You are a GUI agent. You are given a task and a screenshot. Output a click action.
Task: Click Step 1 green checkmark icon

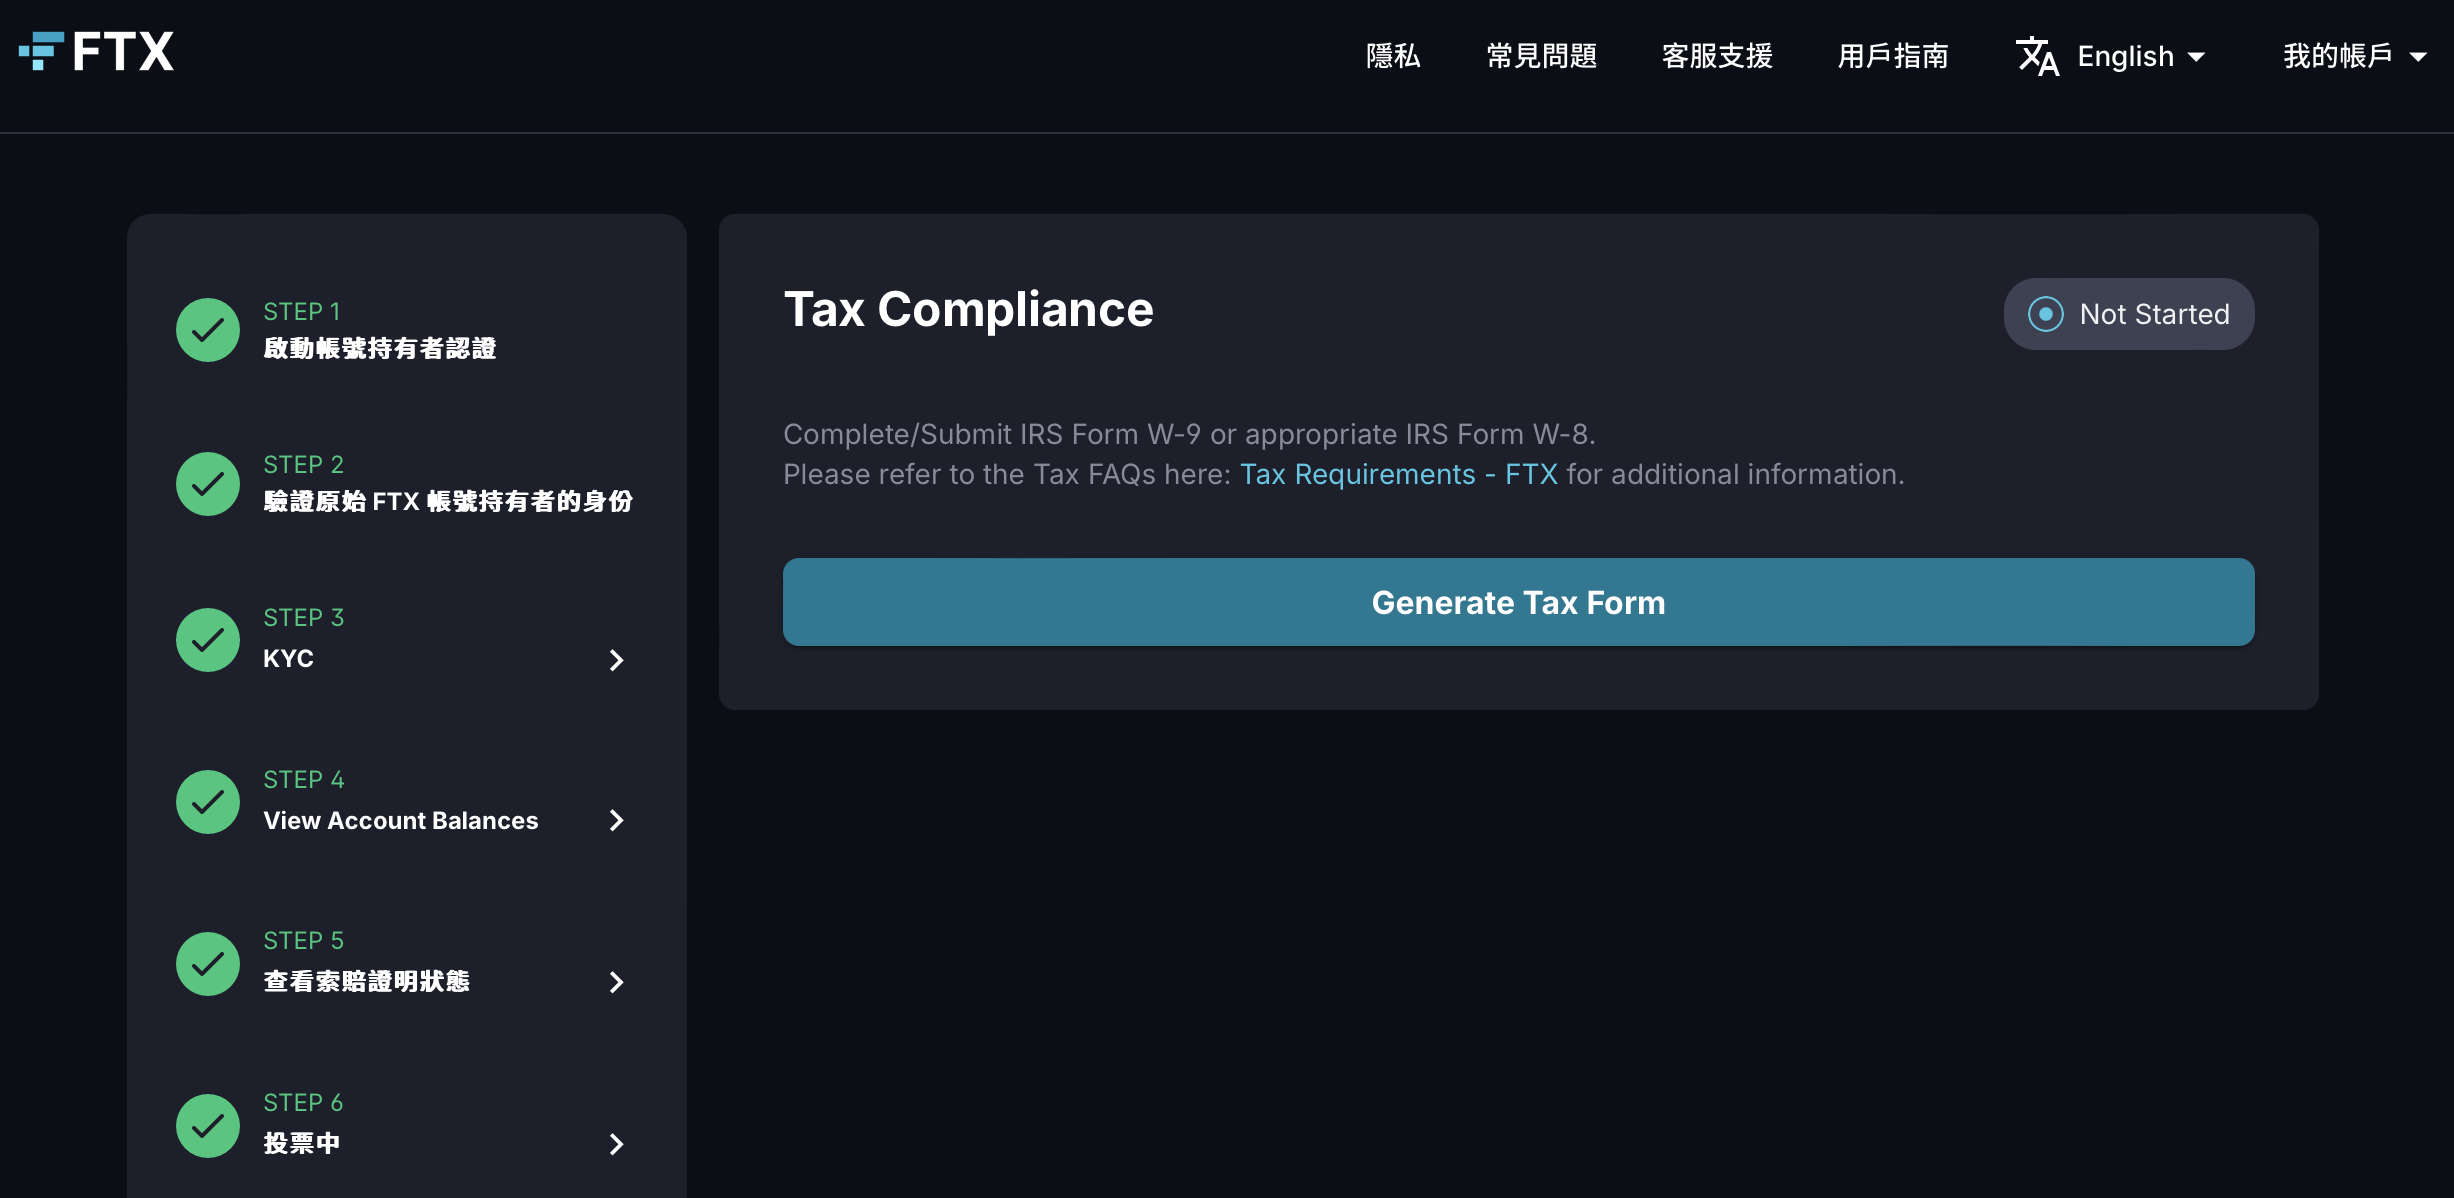click(x=208, y=330)
